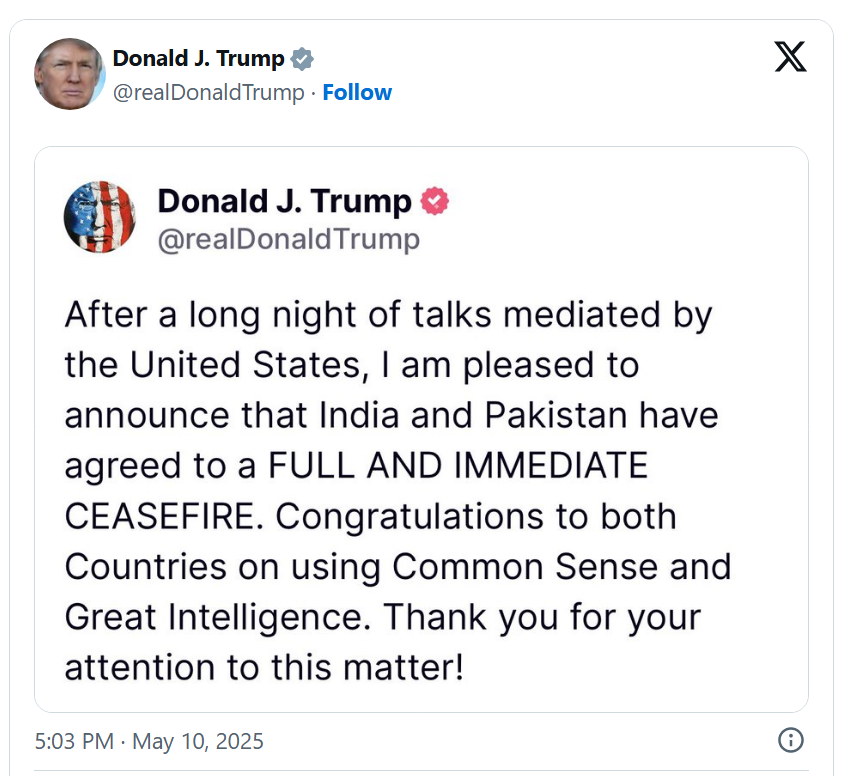The width and height of the screenshot is (844, 776).
Task: Open the header display name Donald J. Trump
Action: click(199, 59)
